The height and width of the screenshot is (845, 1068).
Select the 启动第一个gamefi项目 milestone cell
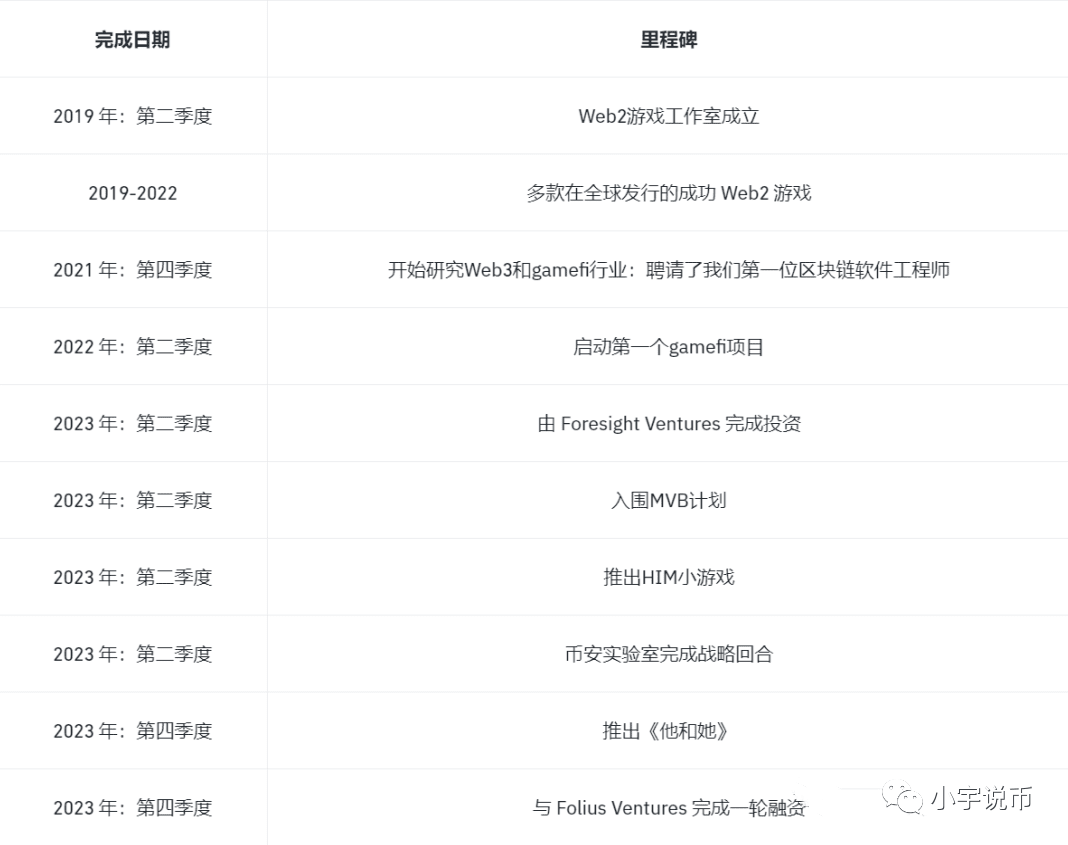tap(667, 346)
